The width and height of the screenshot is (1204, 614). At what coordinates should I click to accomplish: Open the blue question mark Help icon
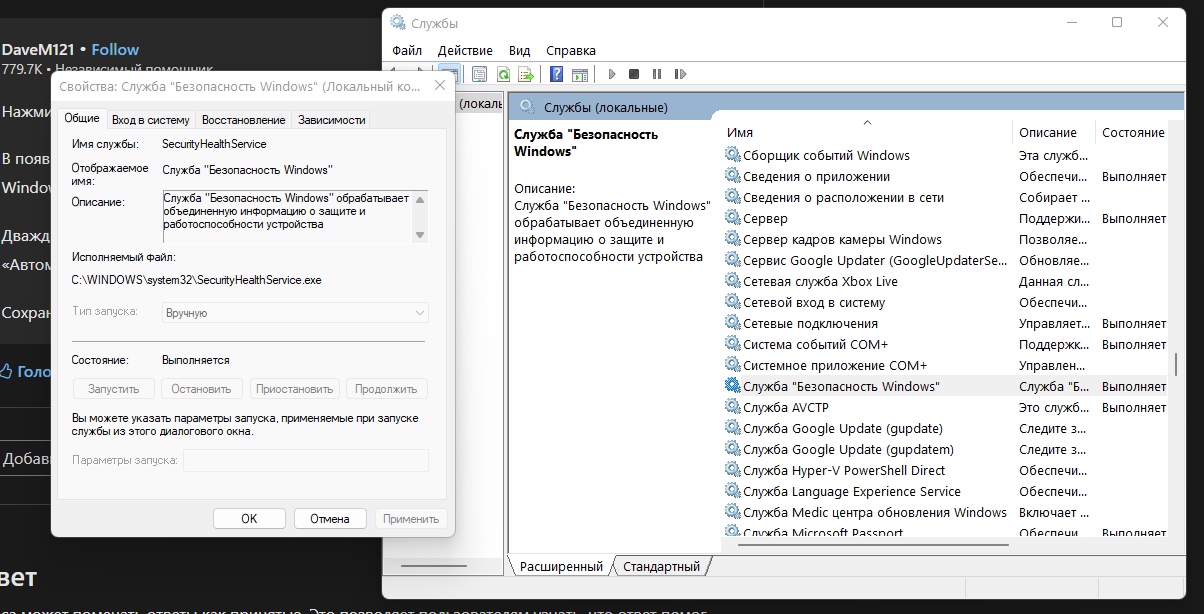coord(556,74)
